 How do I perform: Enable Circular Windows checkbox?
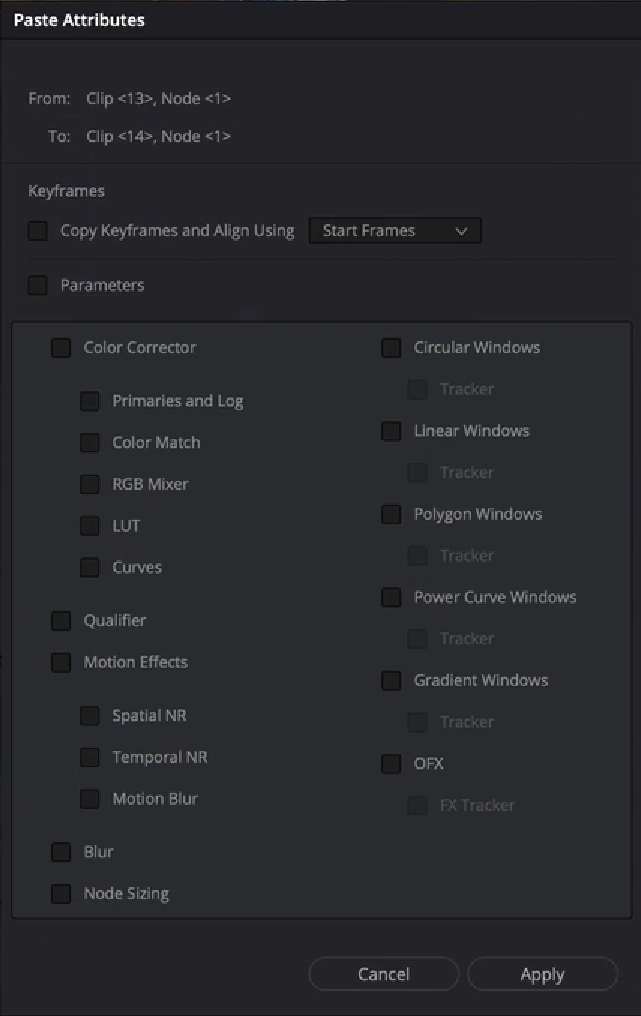[391, 348]
